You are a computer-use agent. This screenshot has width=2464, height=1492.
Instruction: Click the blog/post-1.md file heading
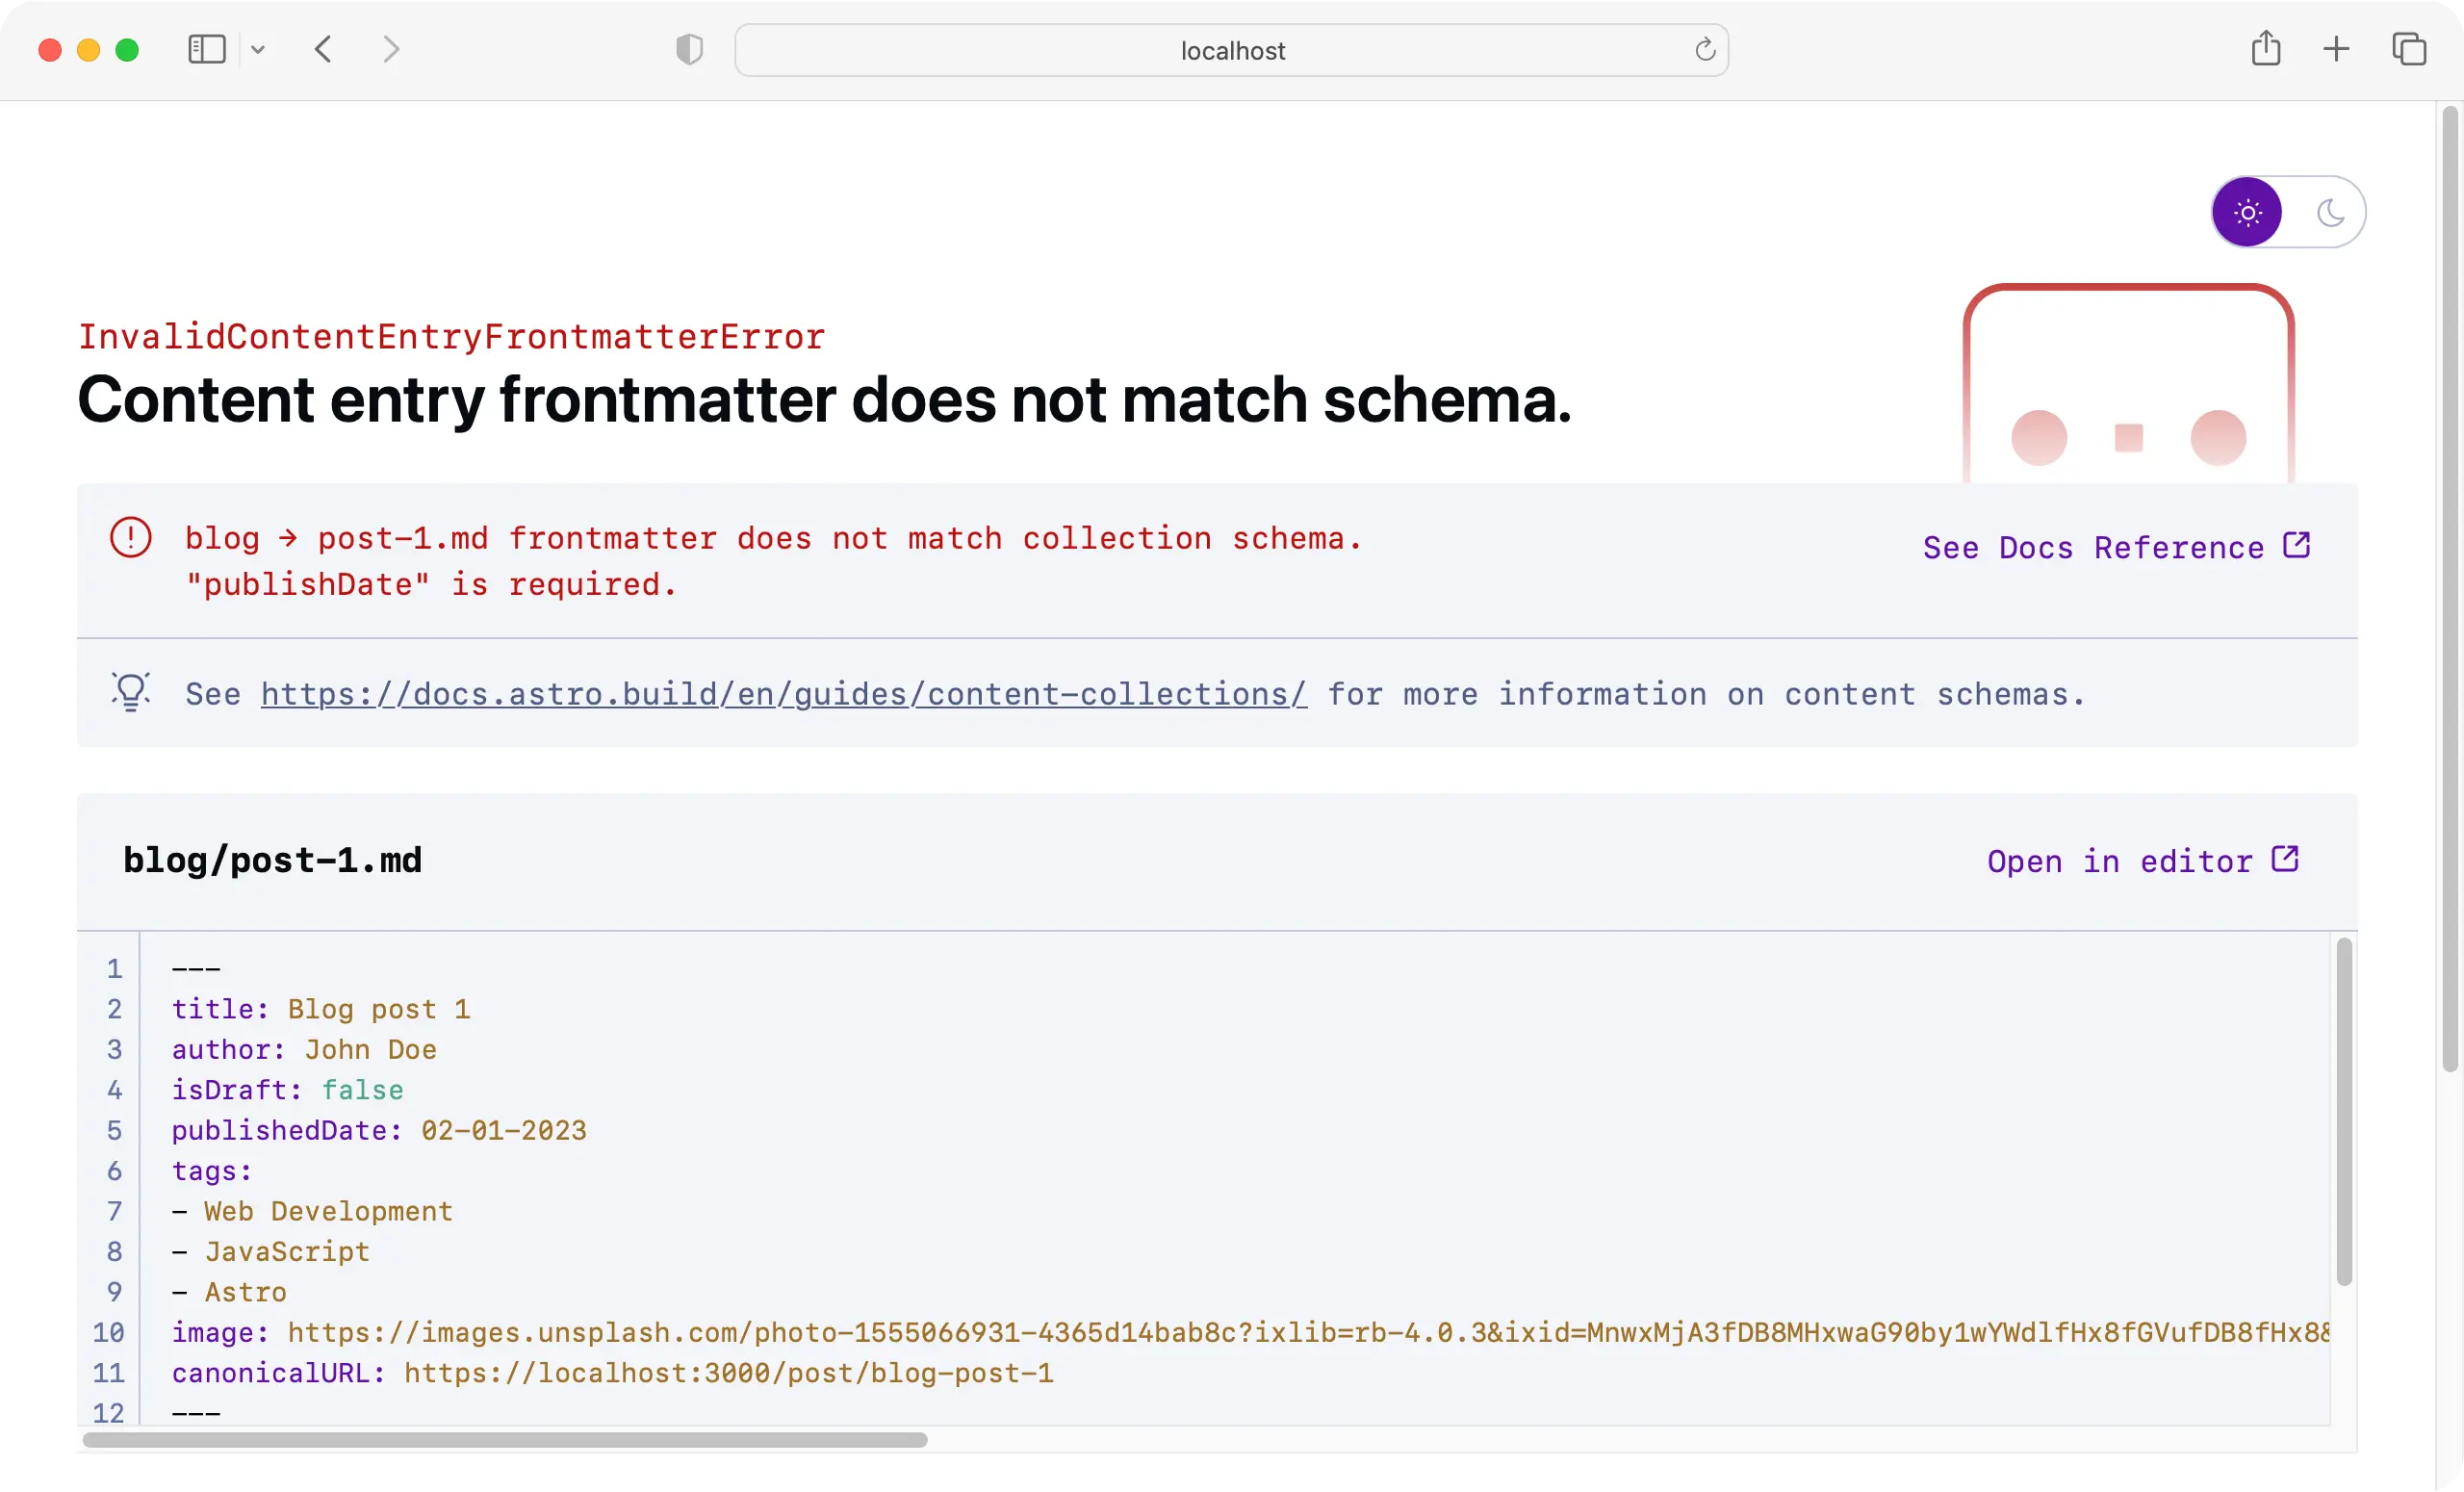[x=272, y=861]
